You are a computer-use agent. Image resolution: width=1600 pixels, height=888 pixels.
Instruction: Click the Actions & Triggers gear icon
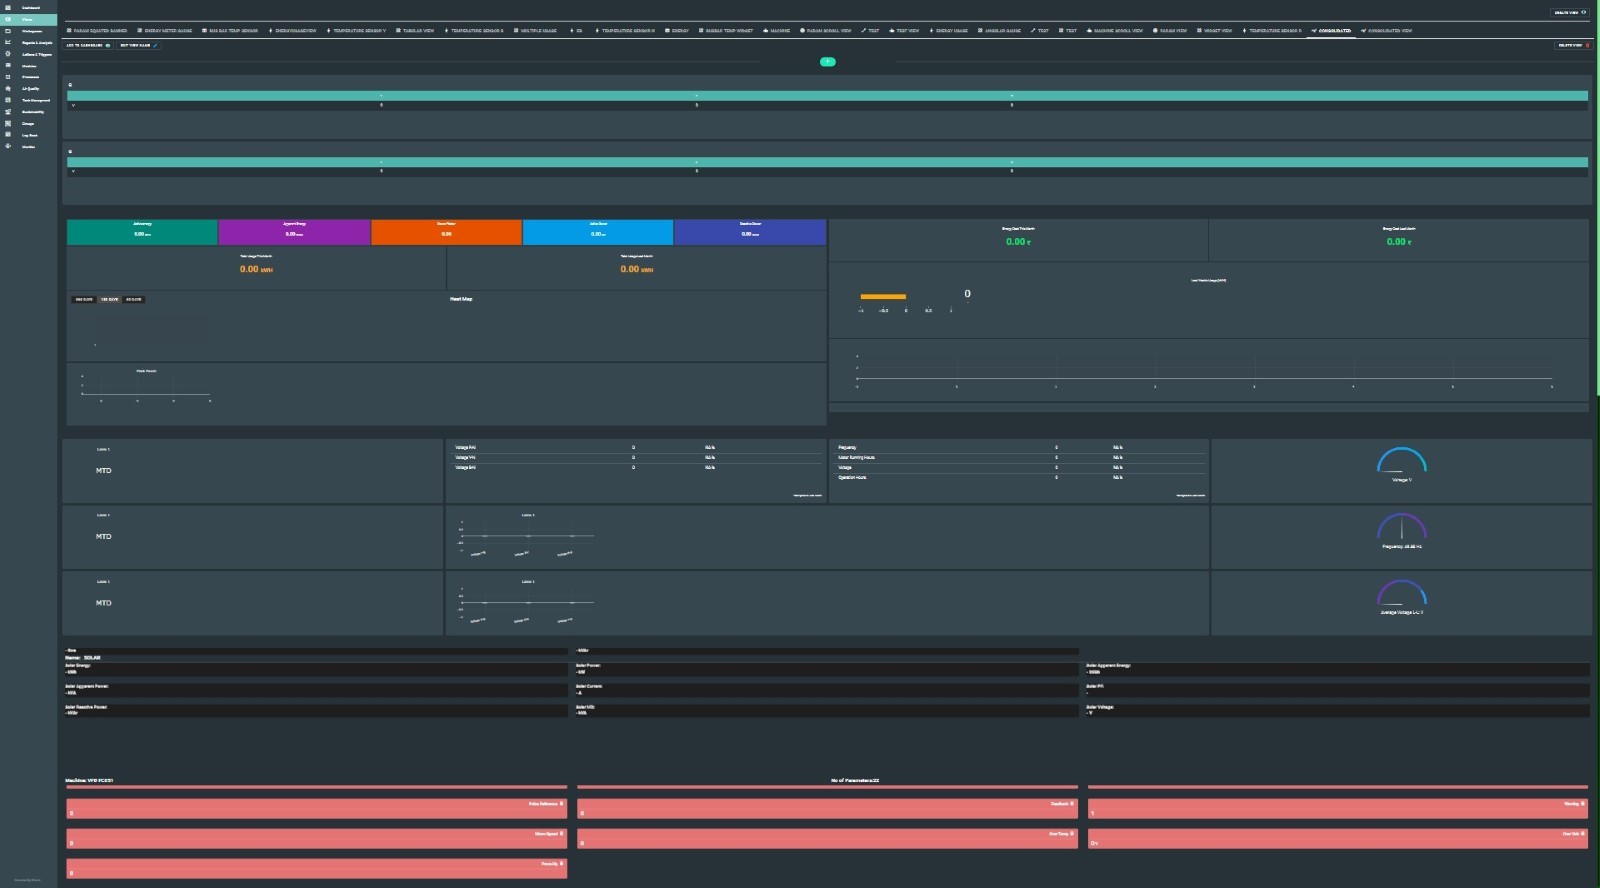tap(8, 54)
